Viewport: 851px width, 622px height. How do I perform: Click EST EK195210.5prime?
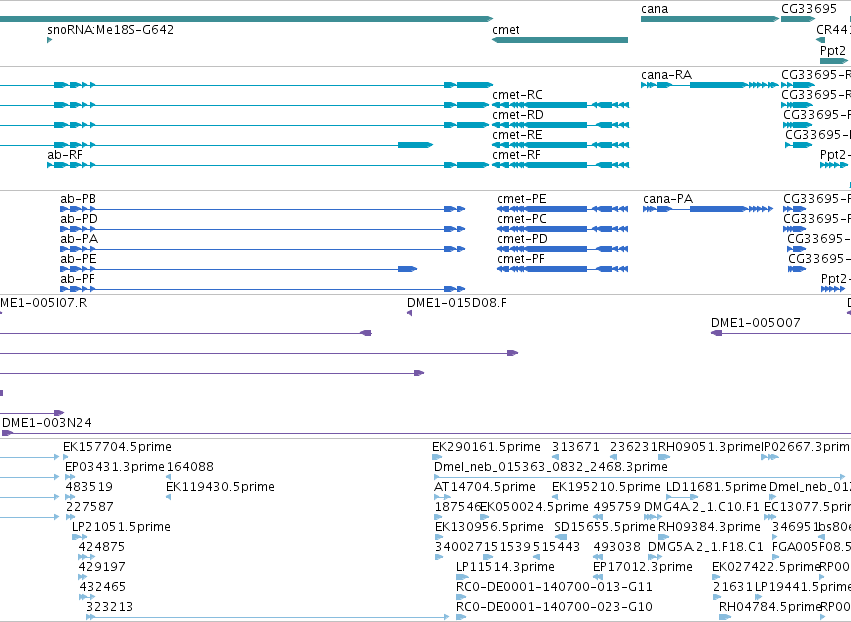click(x=606, y=487)
